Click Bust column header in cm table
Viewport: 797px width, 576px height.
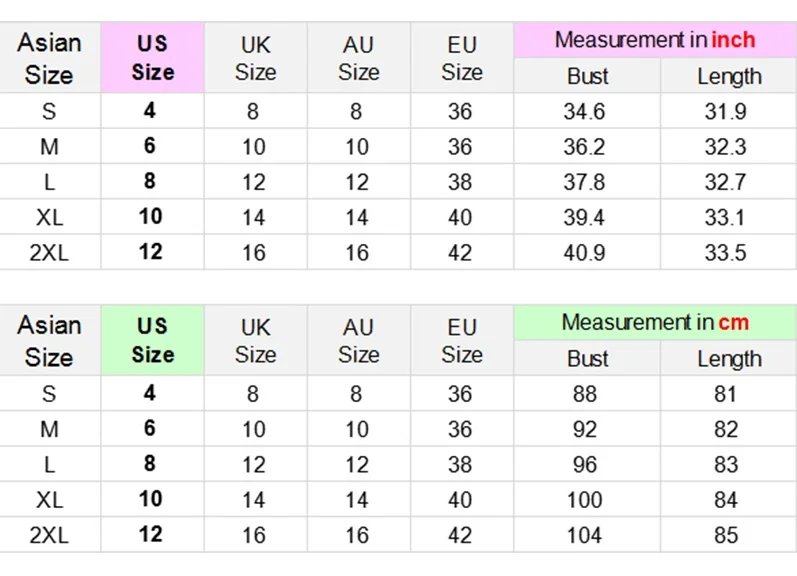pos(587,359)
